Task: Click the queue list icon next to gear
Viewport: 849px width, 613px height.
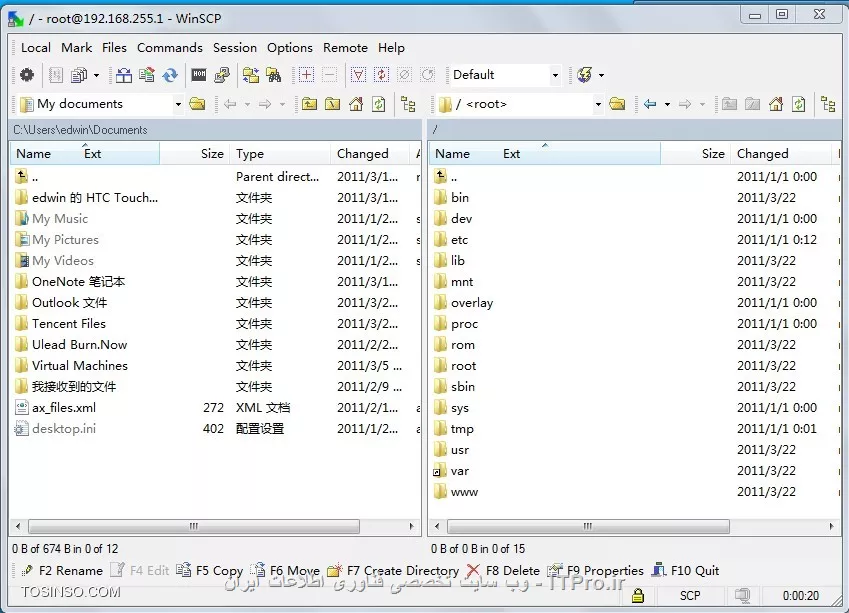Action: tap(56, 75)
